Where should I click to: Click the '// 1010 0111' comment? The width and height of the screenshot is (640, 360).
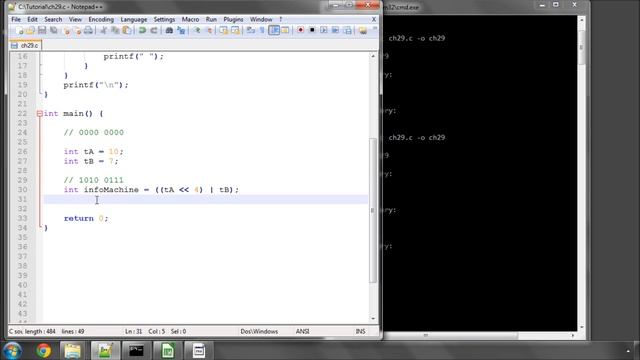(x=93, y=180)
